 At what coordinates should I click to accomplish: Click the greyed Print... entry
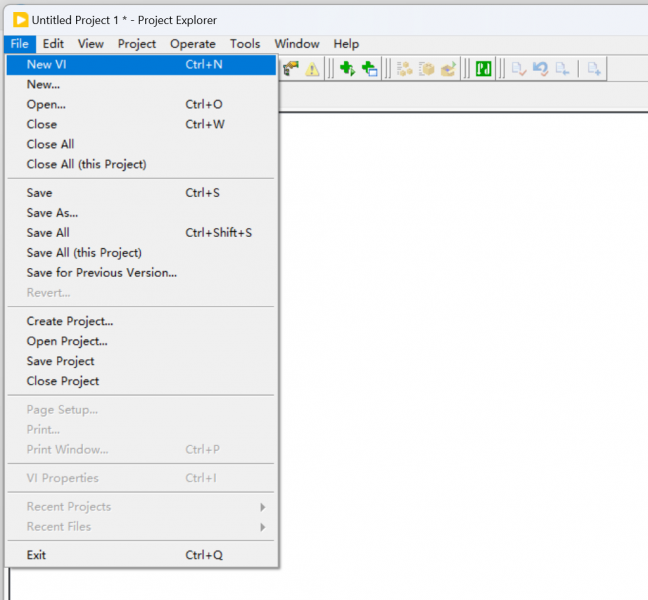tap(141, 430)
